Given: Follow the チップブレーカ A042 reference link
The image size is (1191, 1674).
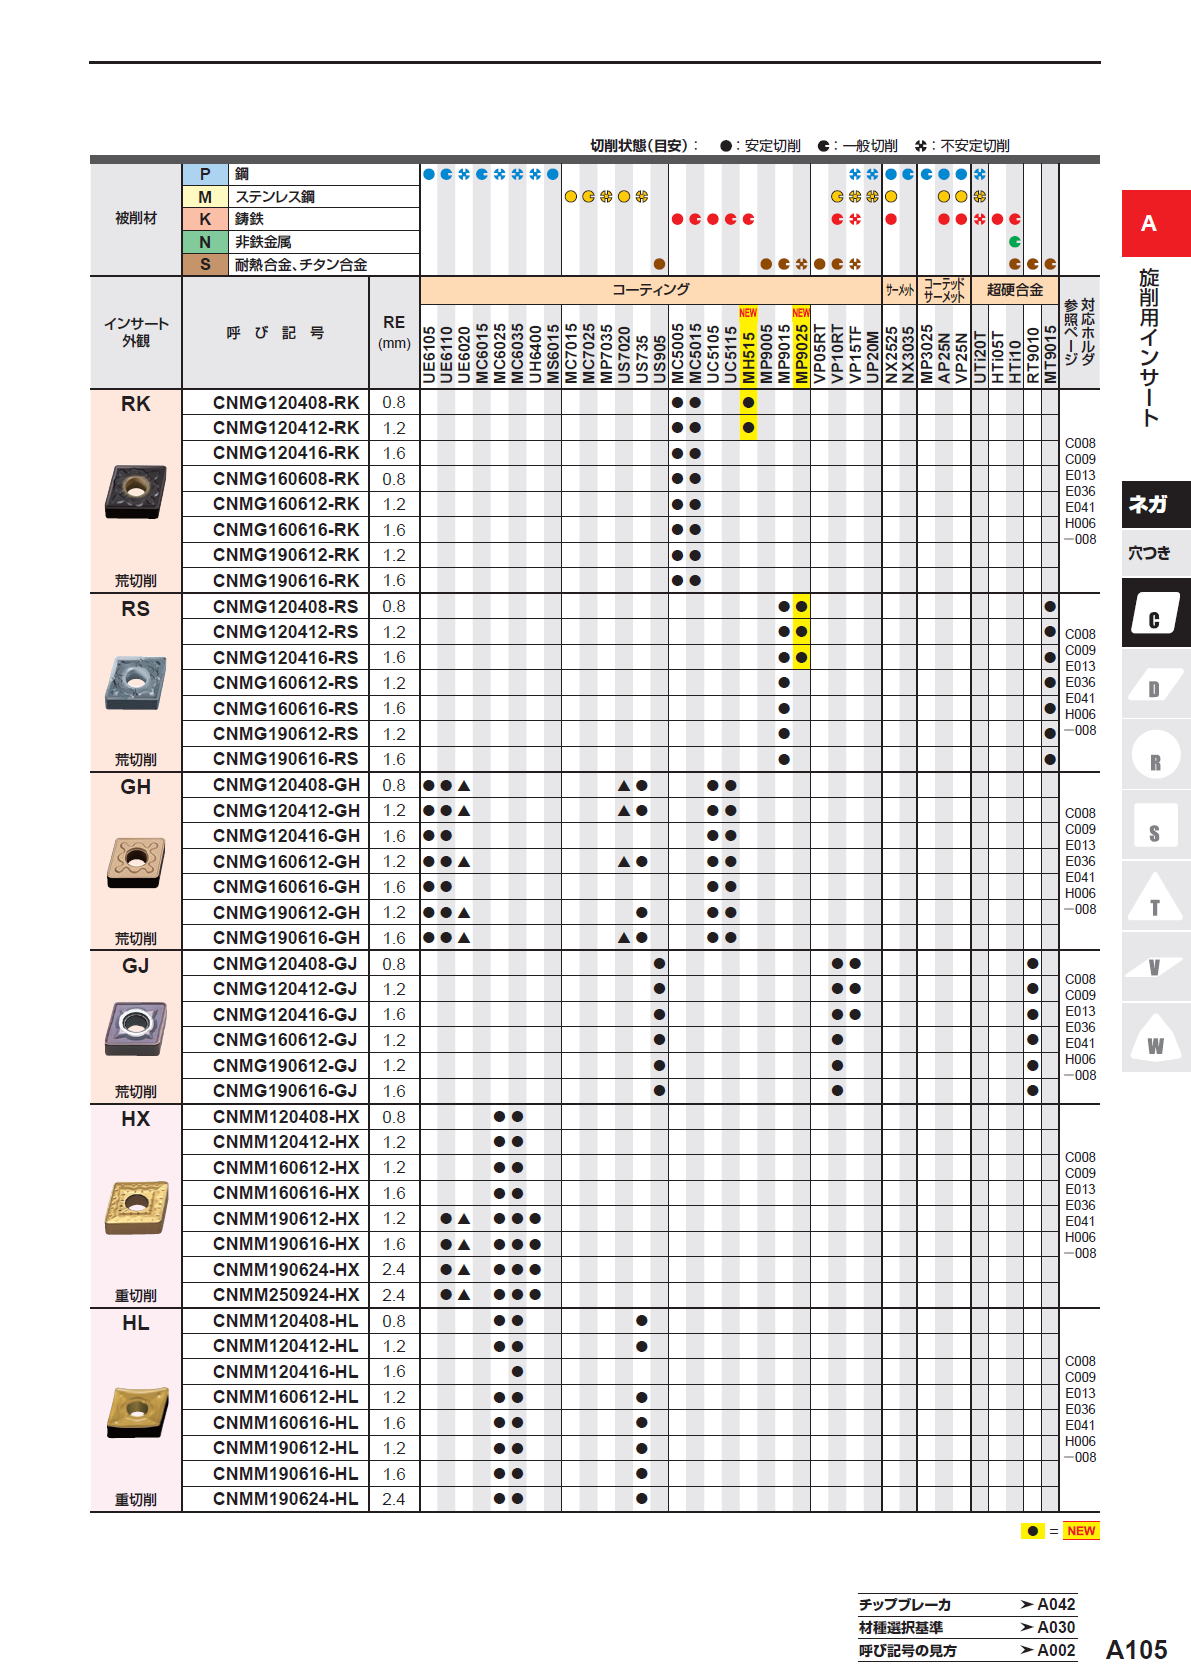Looking at the screenshot, I should click(967, 1604).
